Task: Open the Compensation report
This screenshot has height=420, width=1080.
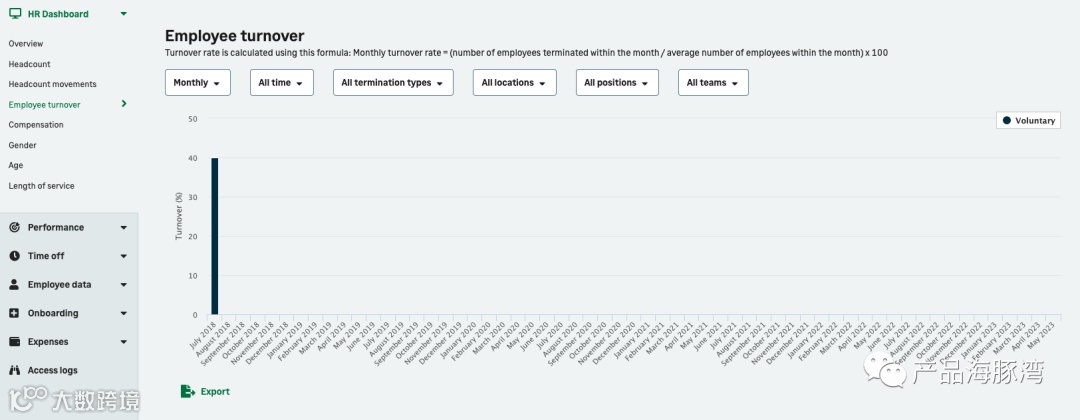Action: [36, 125]
